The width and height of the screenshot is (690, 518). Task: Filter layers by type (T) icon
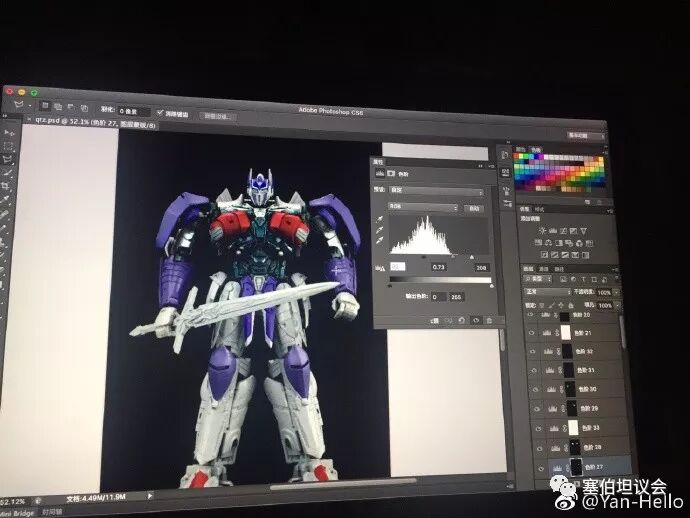584,279
